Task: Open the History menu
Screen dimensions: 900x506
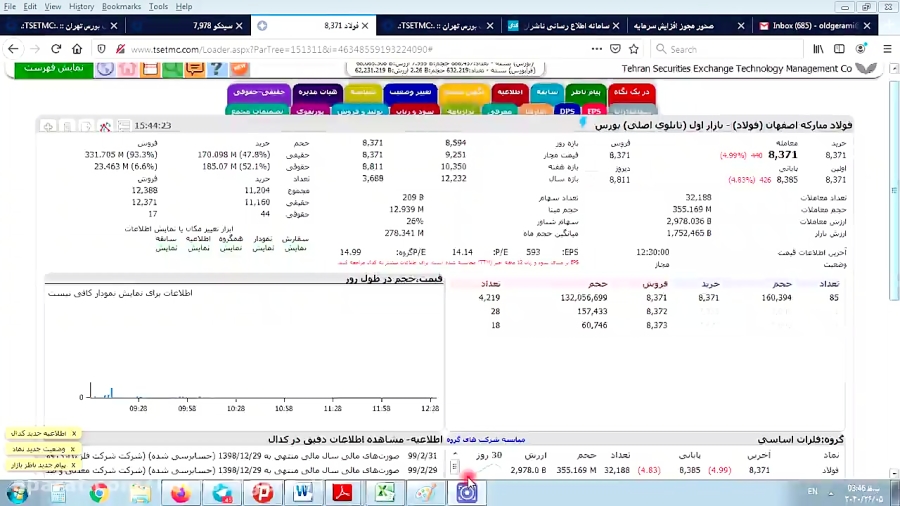Action: click(81, 6)
